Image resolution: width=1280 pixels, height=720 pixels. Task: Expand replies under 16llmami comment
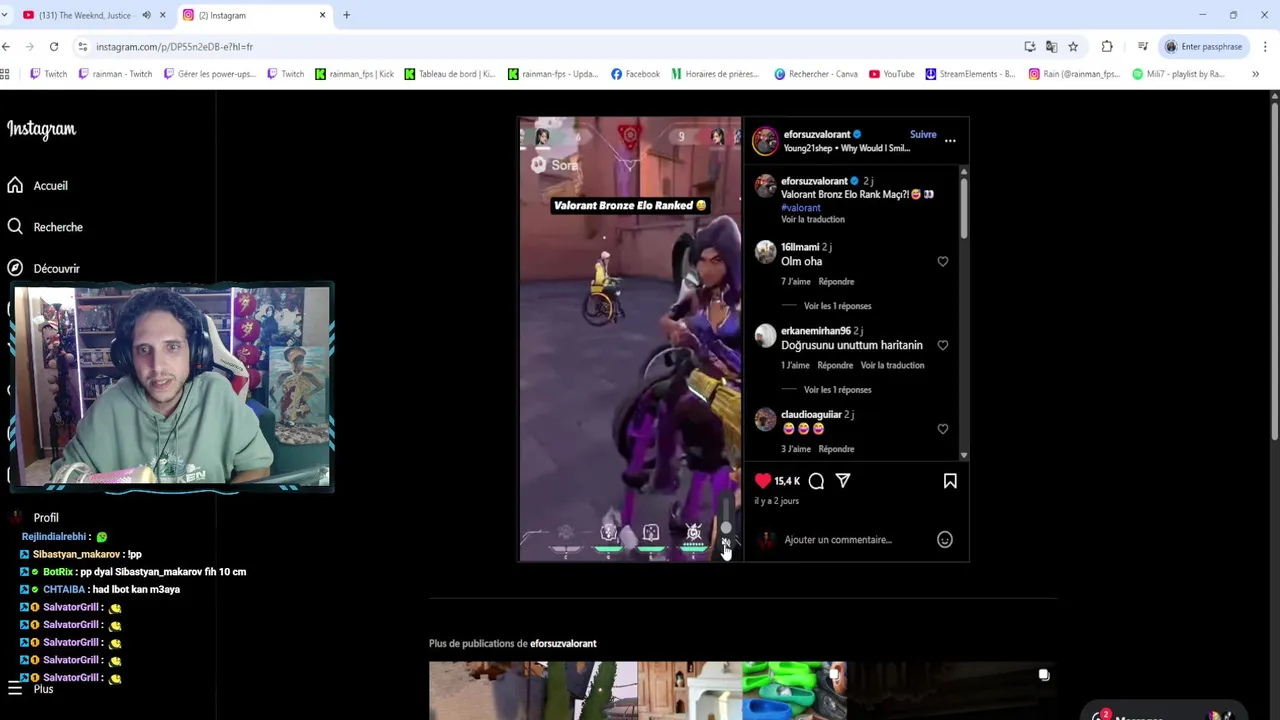tap(838, 306)
